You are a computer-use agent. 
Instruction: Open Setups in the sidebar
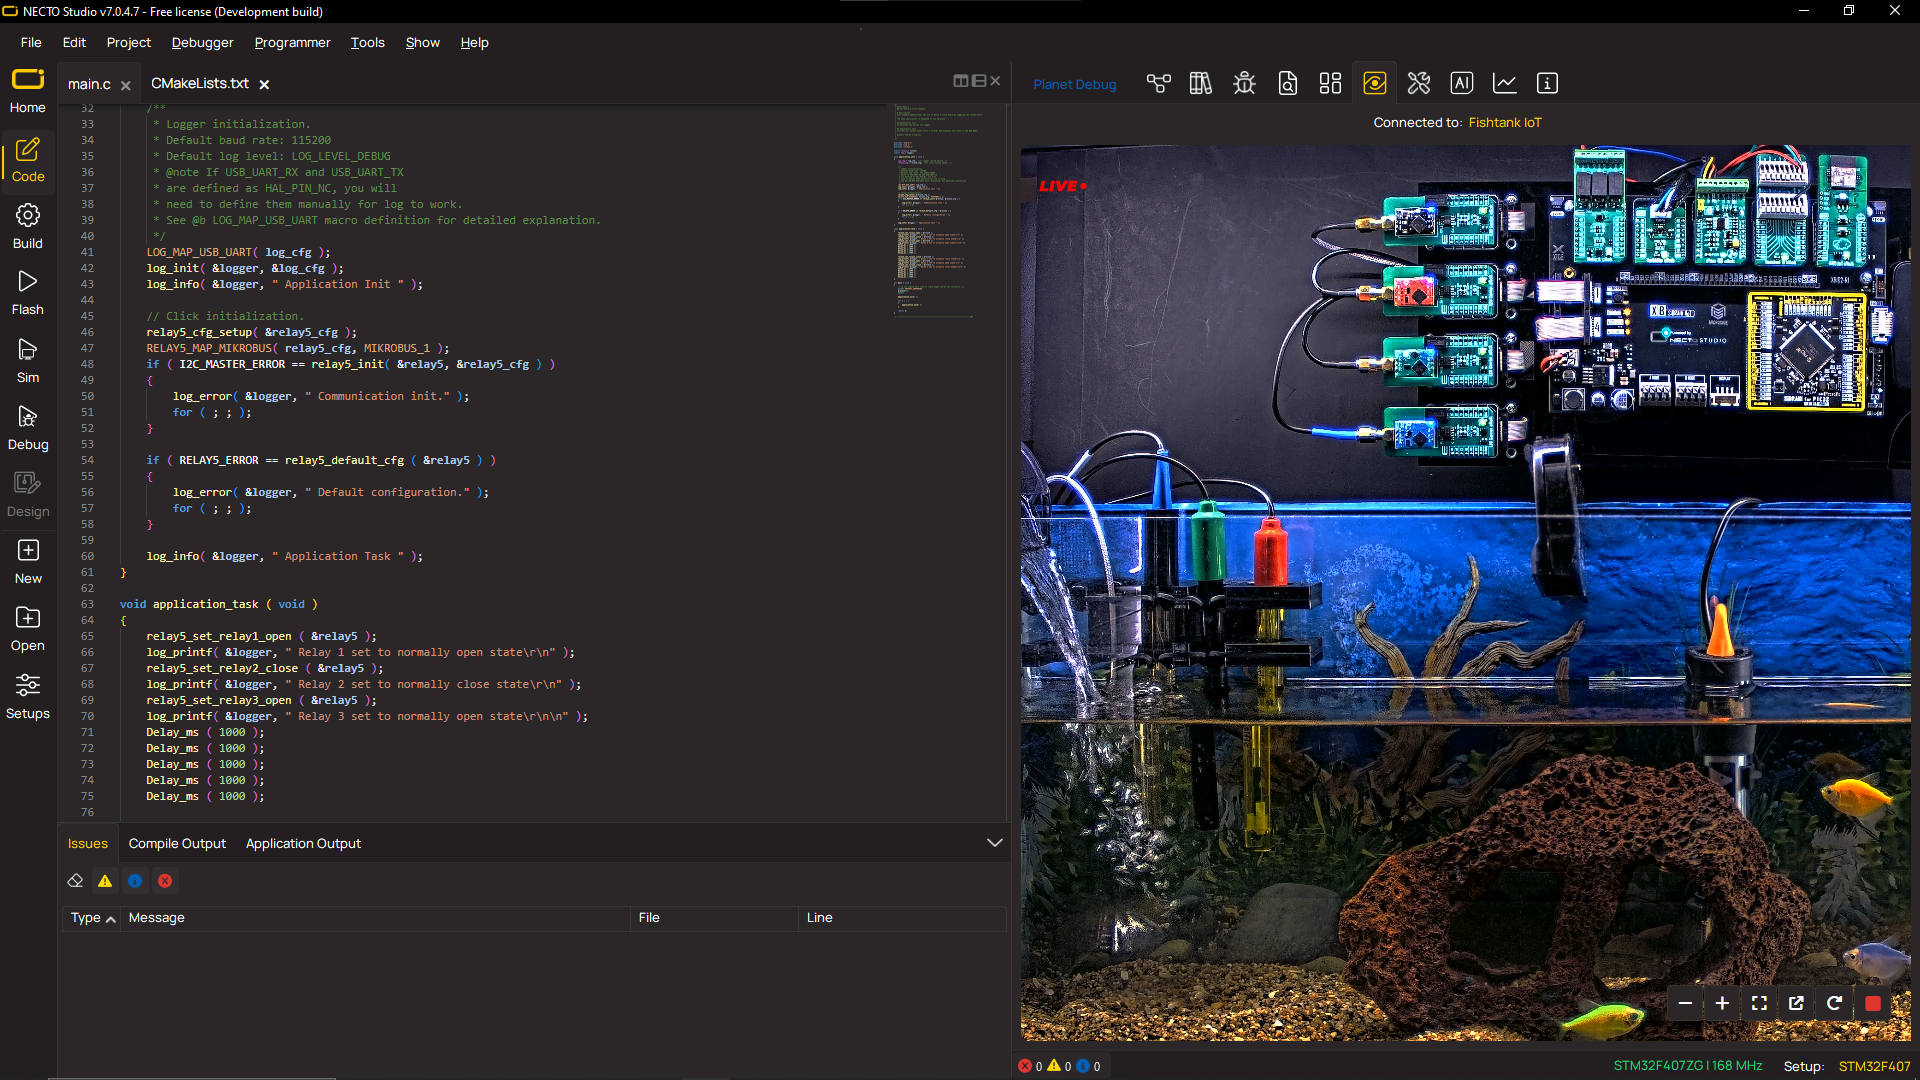(28, 697)
